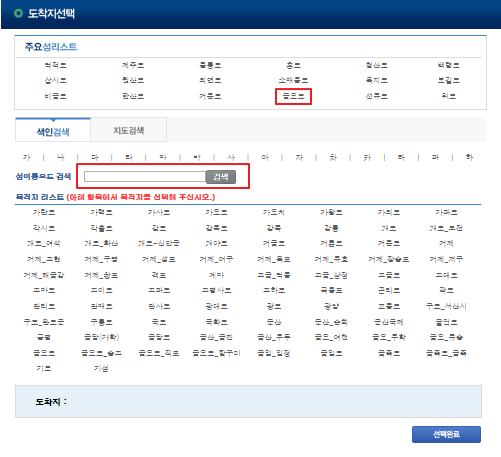This screenshot has width=501, height=457.
Task: Switch to the 지도검색 tab
Action: pyautogui.click(x=128, y=130)
